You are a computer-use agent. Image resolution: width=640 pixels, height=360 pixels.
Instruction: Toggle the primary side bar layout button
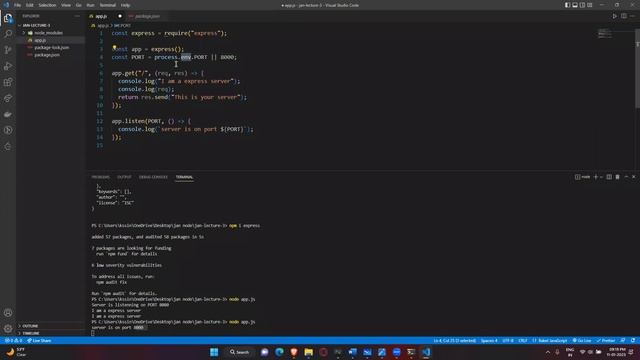click(567, 5)
